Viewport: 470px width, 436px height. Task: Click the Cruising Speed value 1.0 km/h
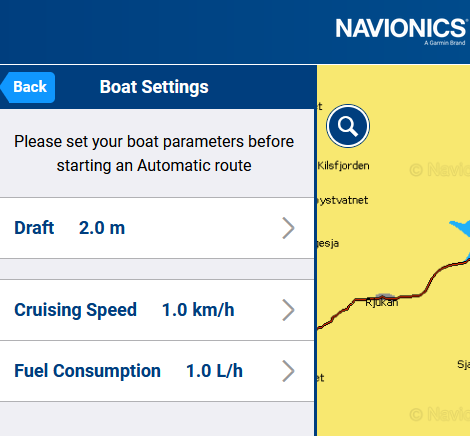click(x=198, y=310)
